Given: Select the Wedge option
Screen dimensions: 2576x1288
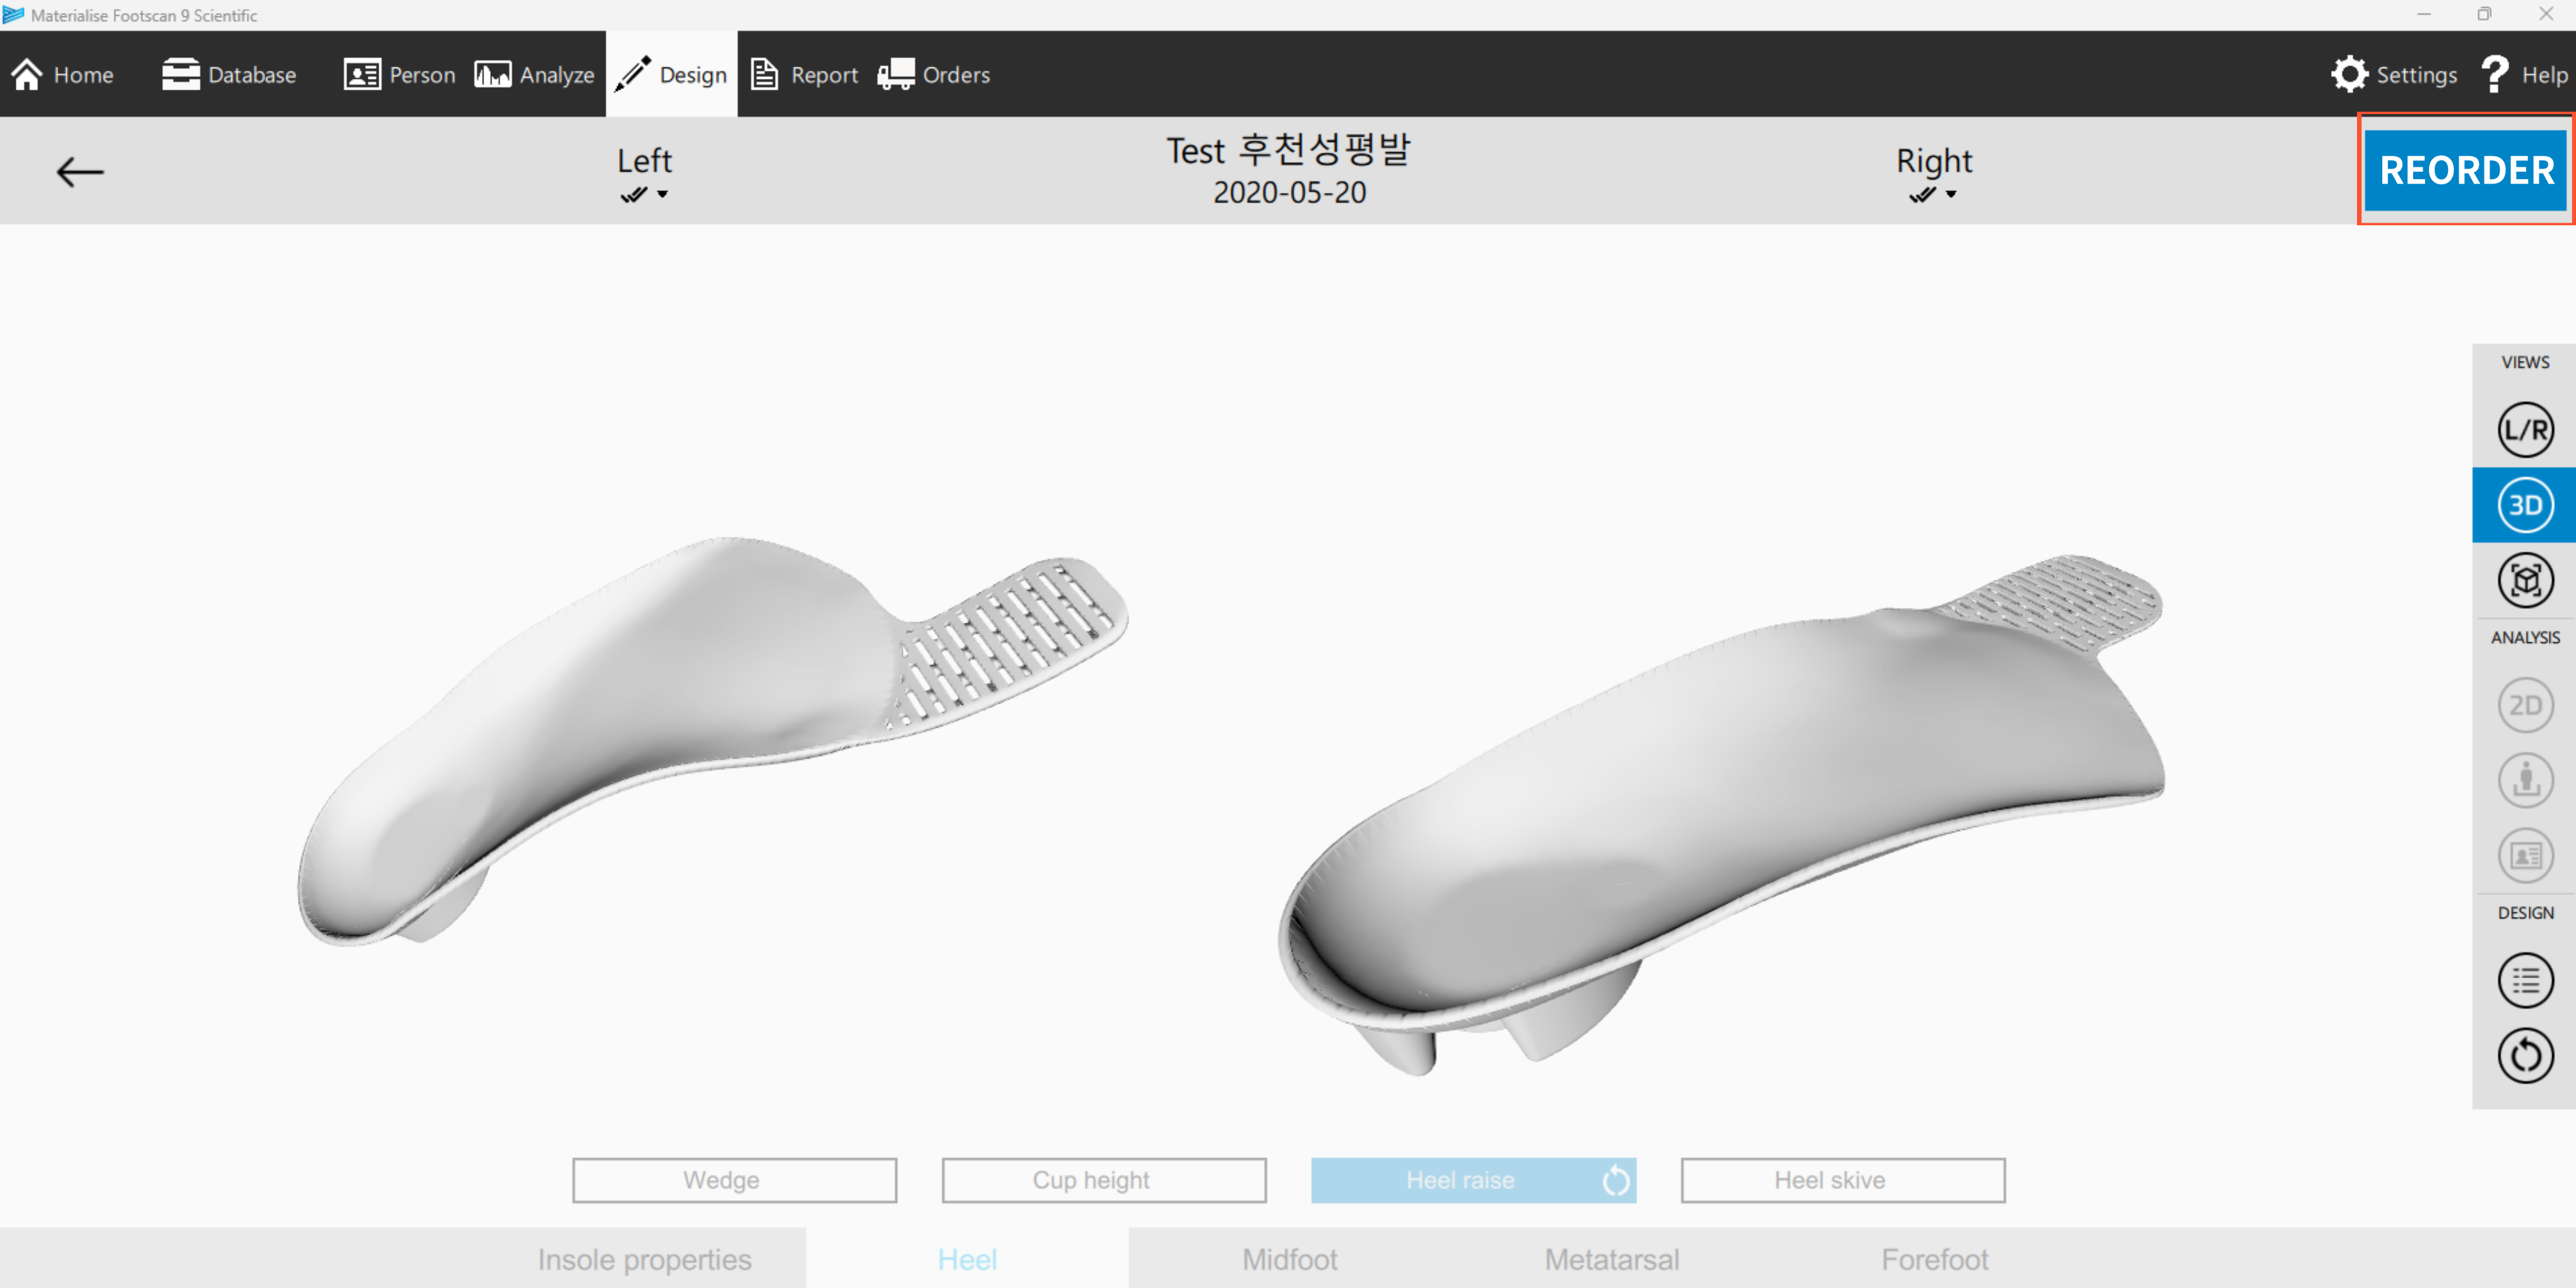Looking at the screenshot, I should coord(734,1180).
